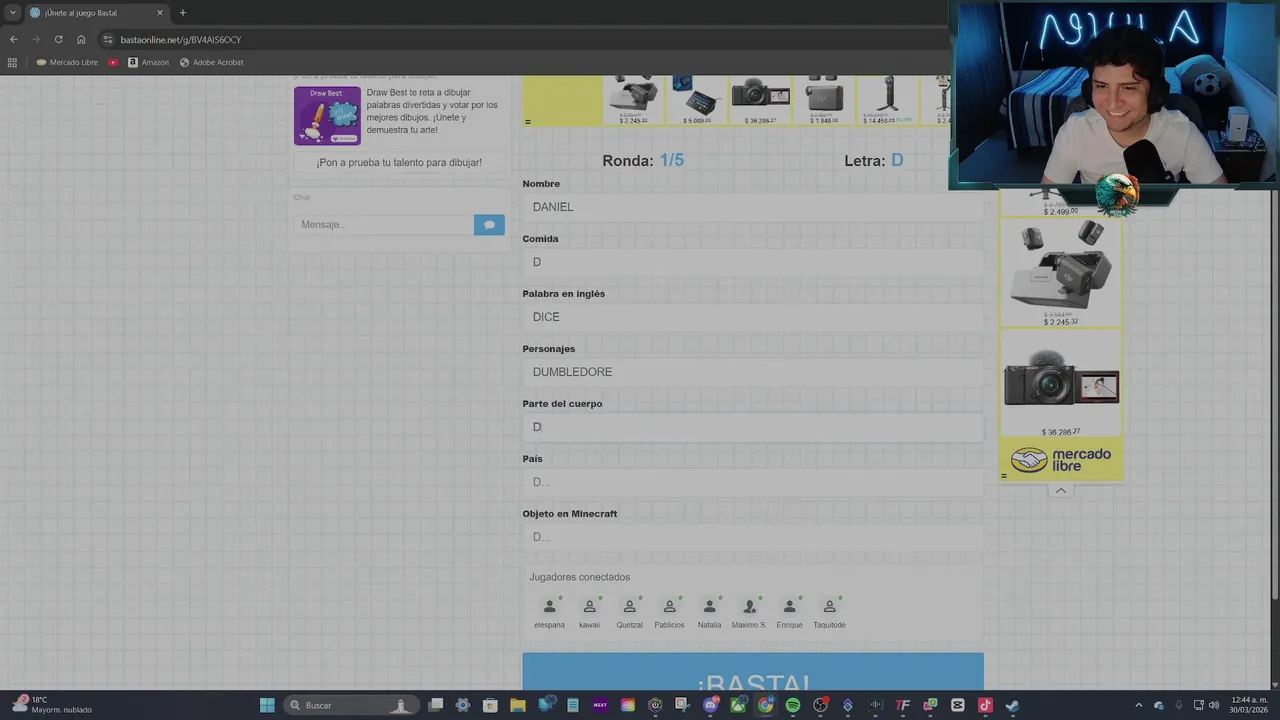Open pink music app icon in taskbar

[x=985, y=705]
